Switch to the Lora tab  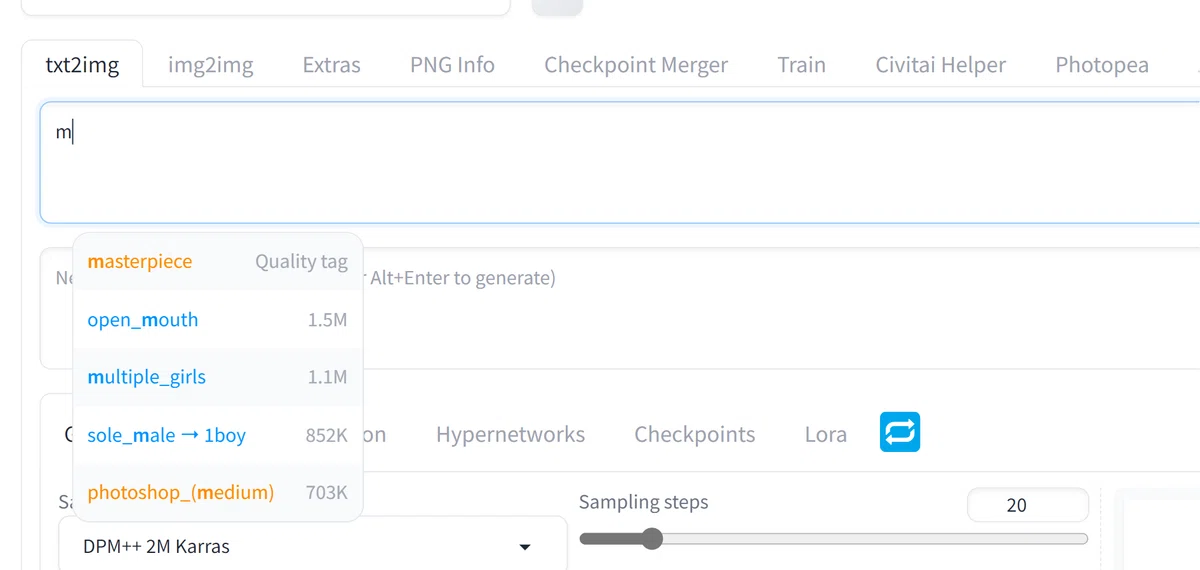(826, 434)
